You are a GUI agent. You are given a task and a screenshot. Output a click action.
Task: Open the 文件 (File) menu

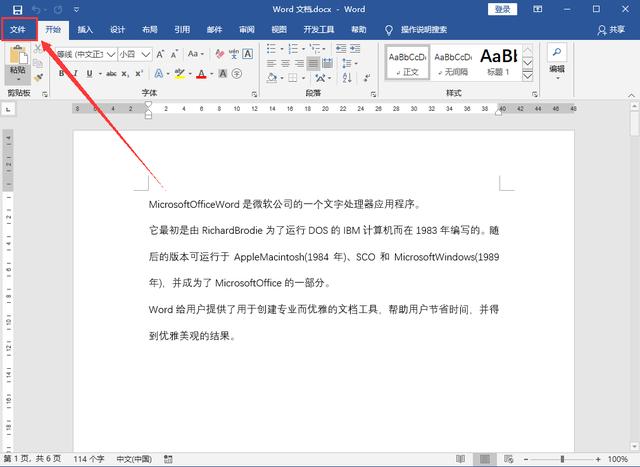click(x=18, y=29)
